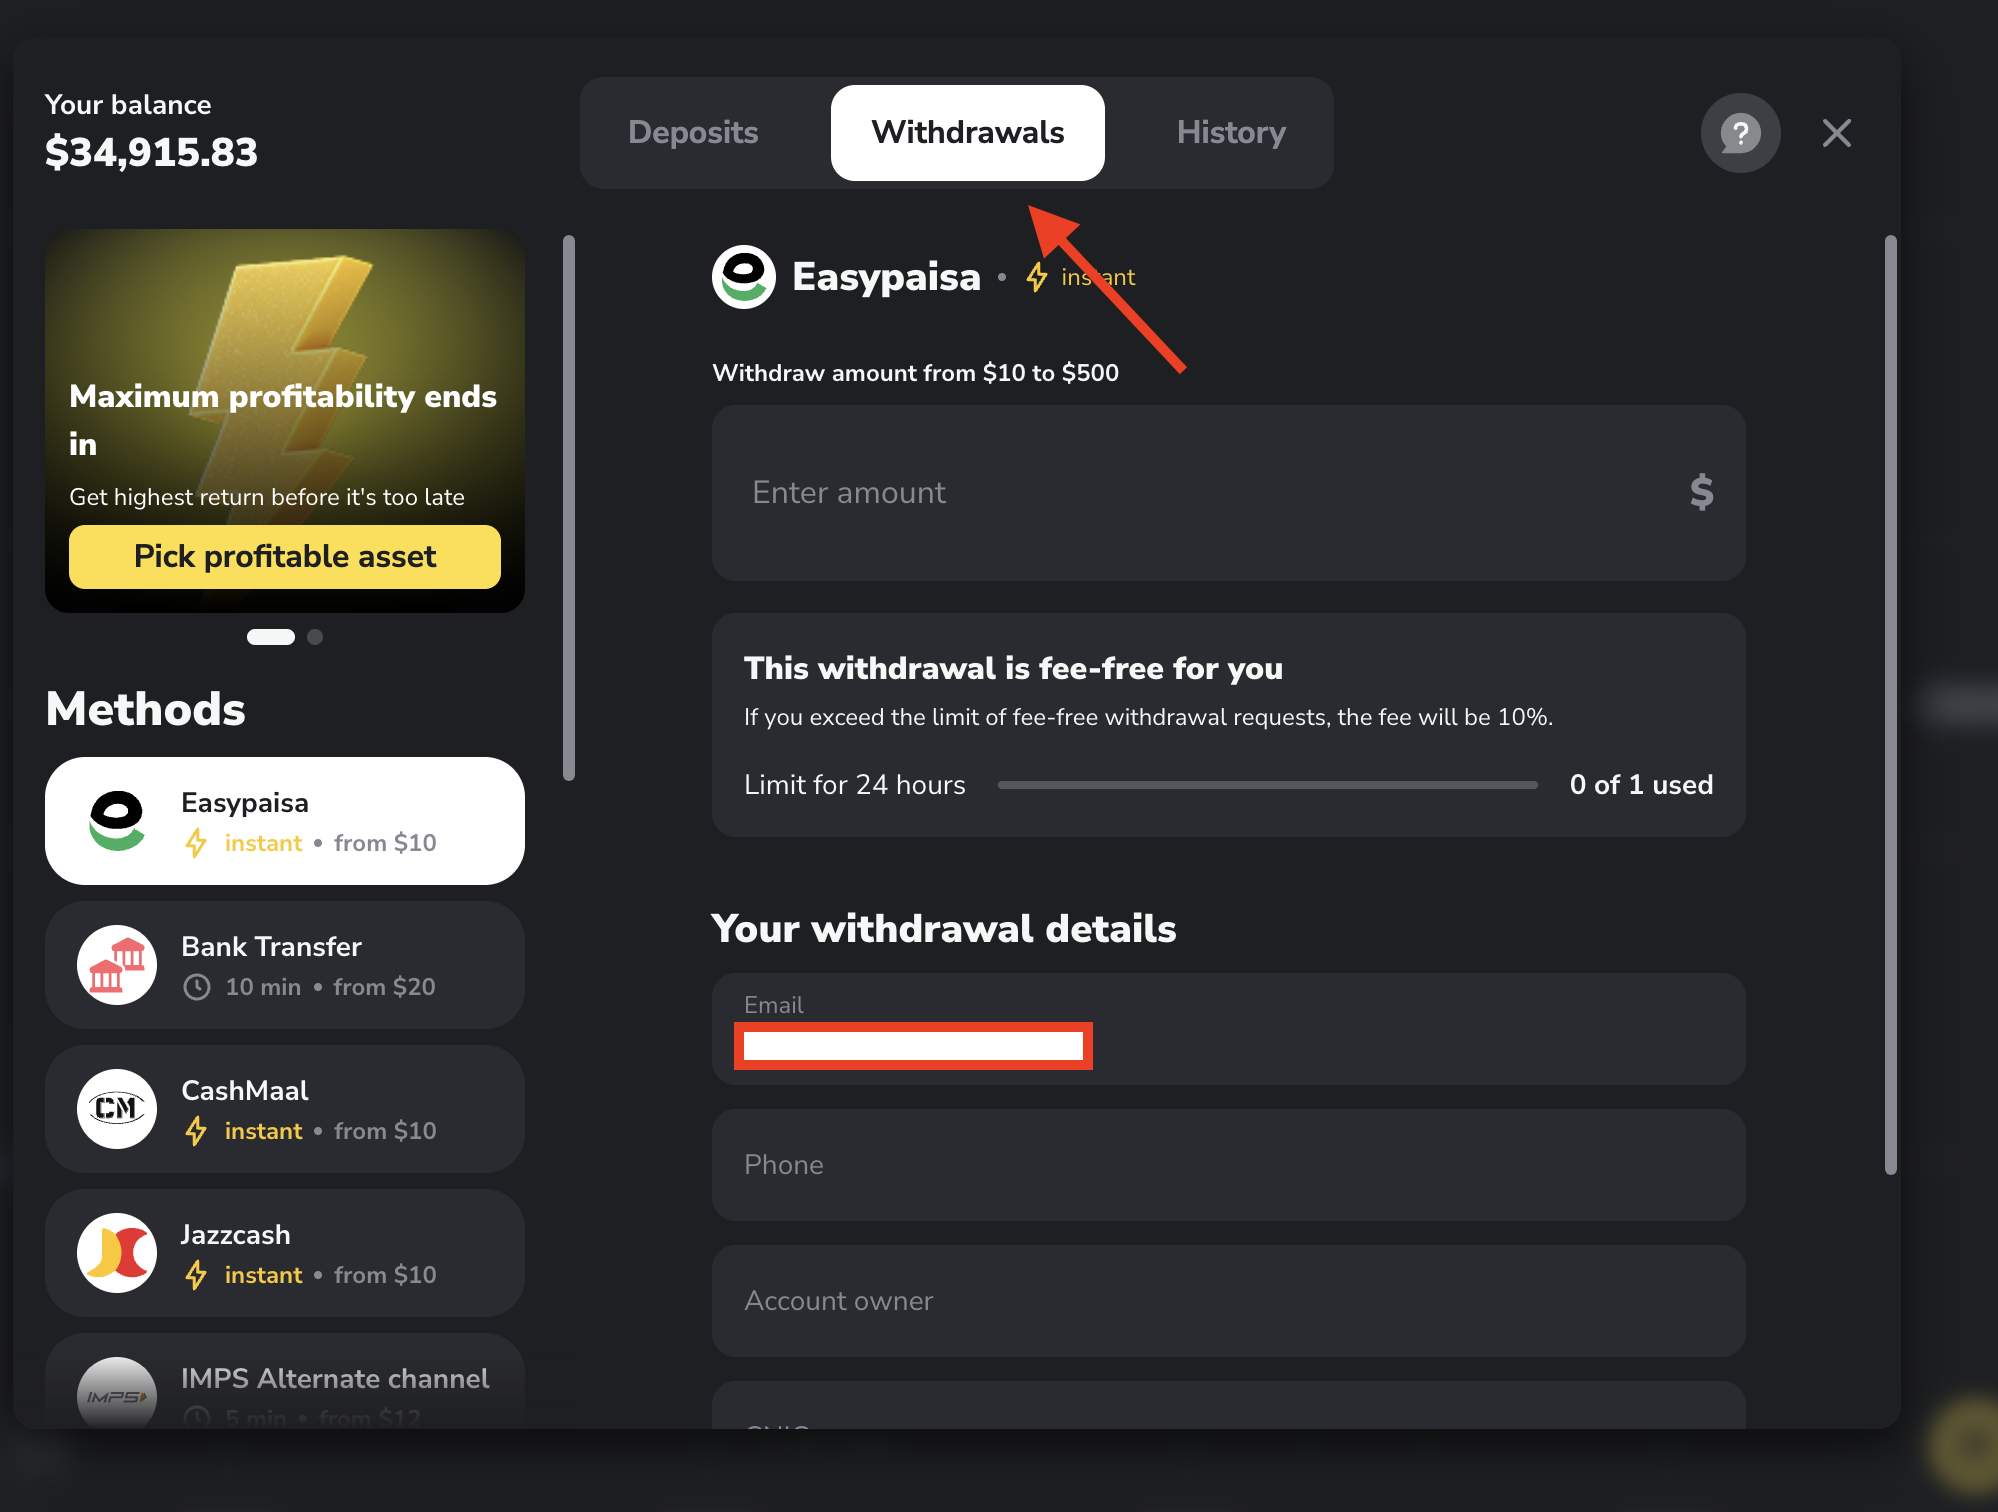Click 'This withdrawal is fee-free for you' heading
Viewport: 1998px width, 1512px height.
(x=1013, y=668)
